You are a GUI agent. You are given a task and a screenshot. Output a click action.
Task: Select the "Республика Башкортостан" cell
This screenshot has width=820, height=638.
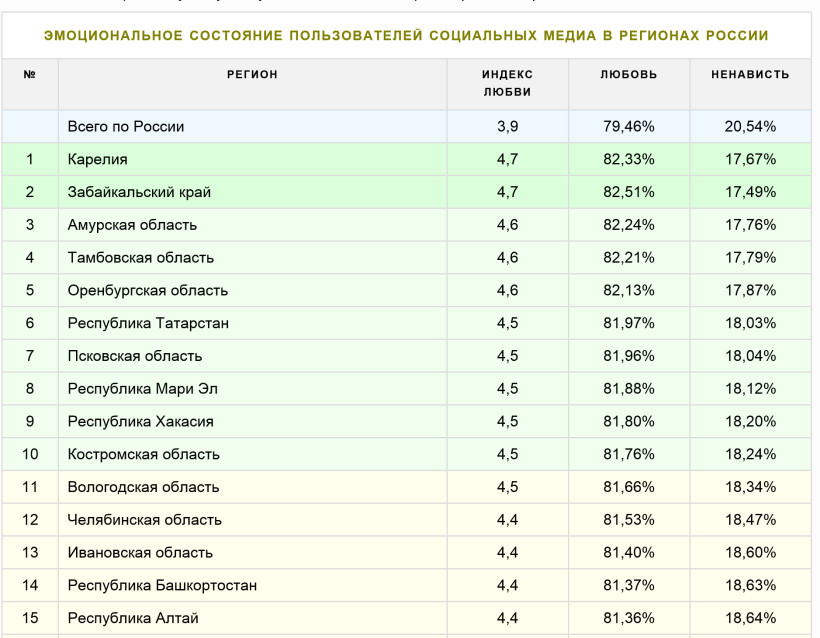162,585
